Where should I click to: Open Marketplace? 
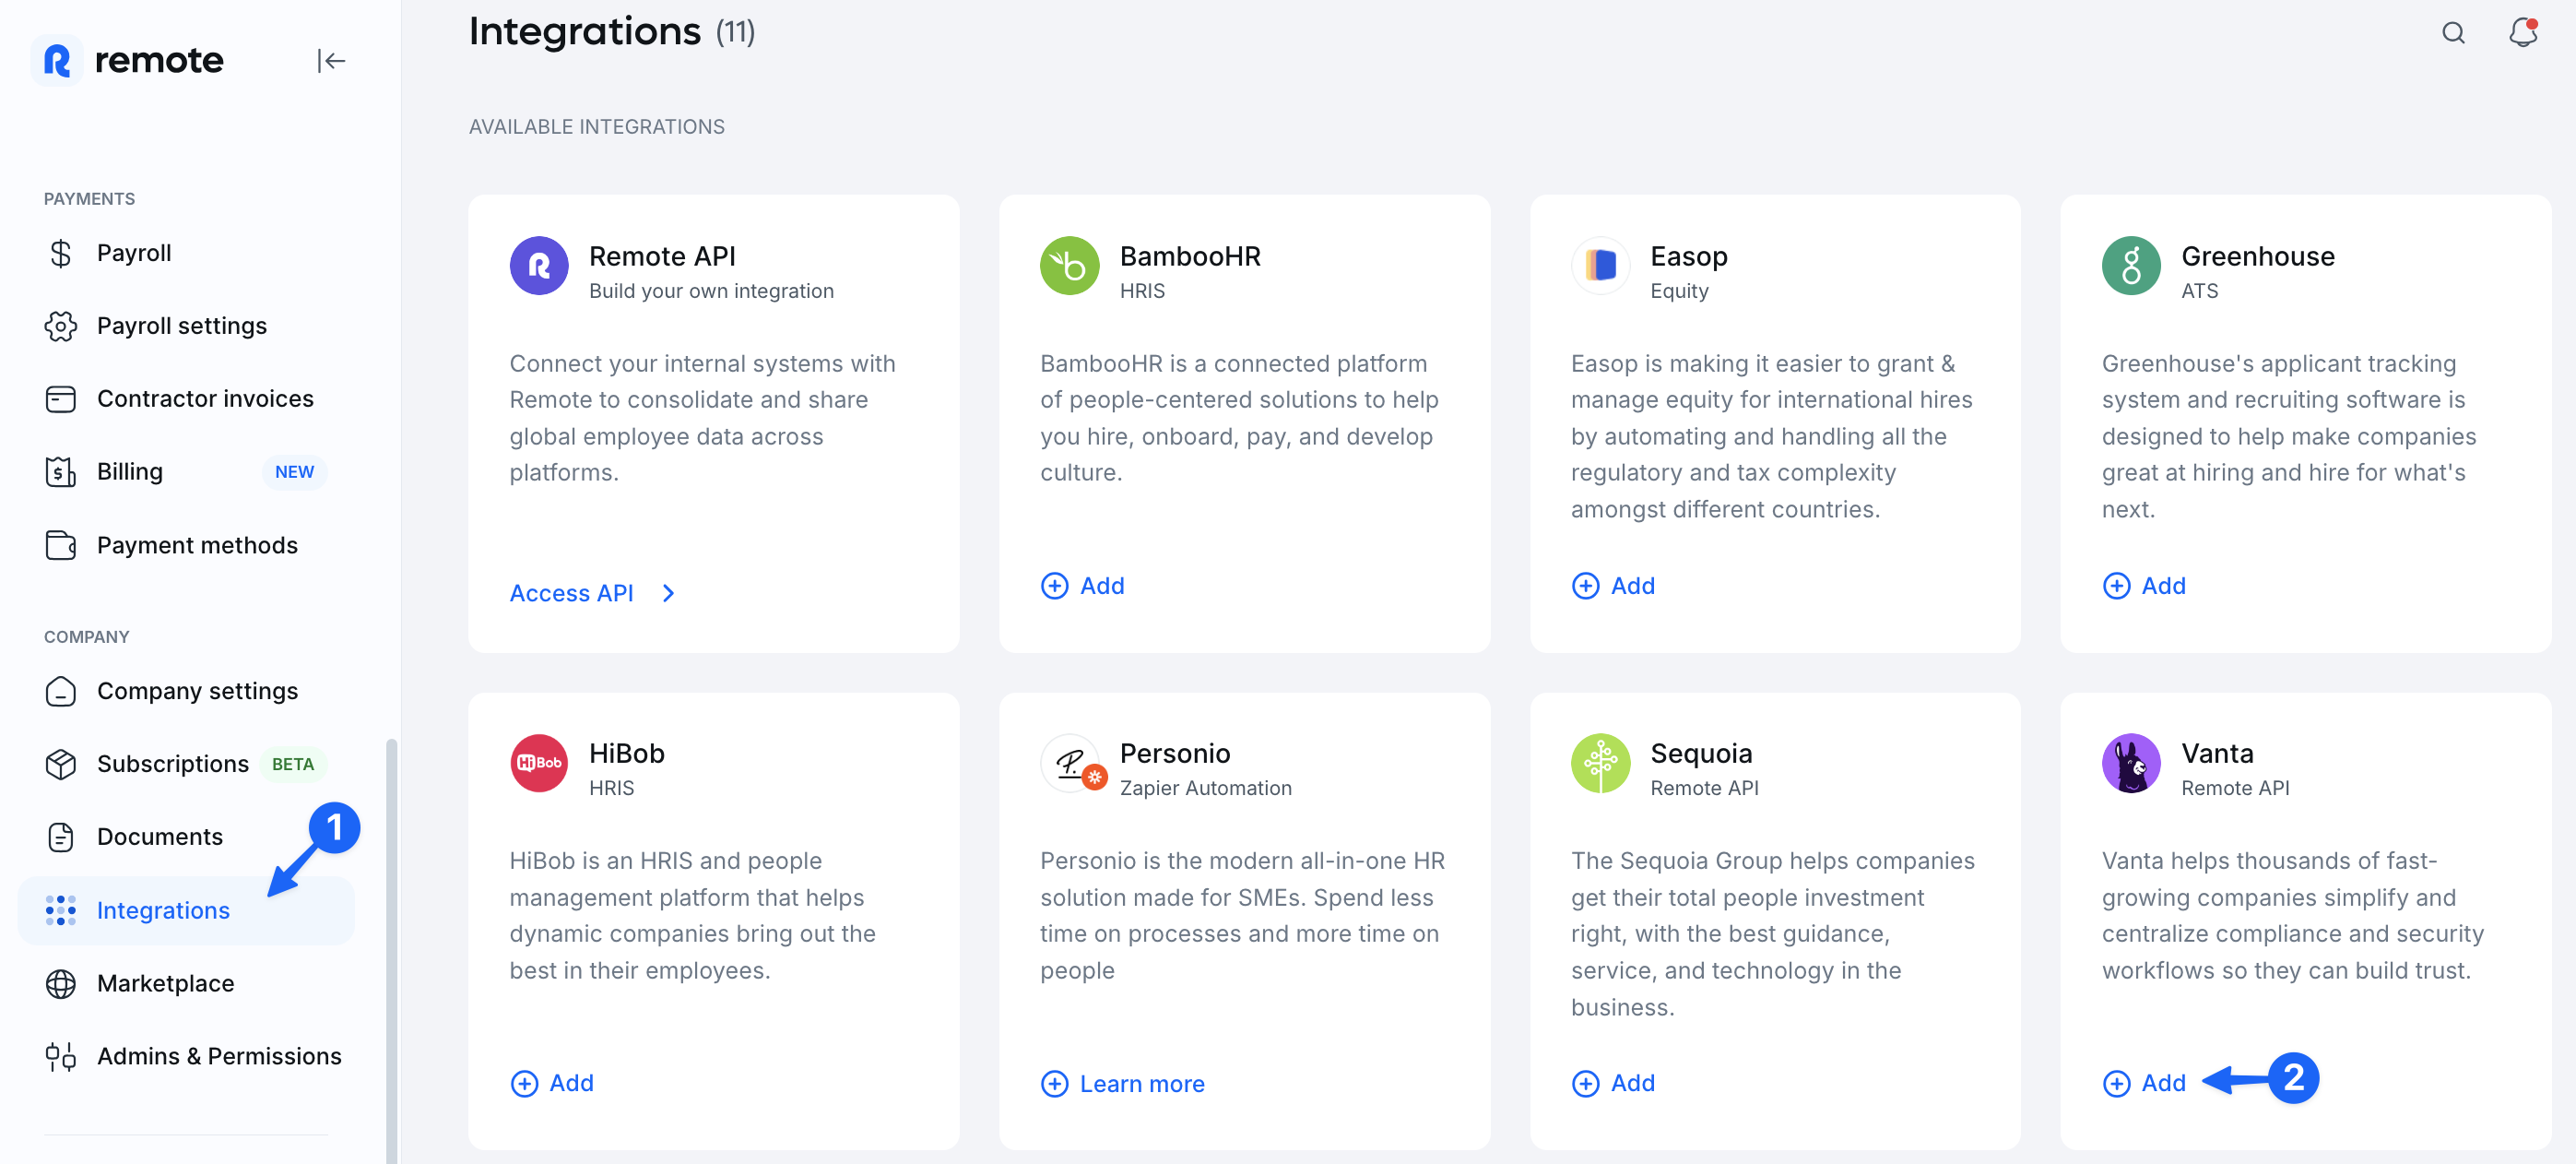pyautogui.click(x=186, y=983)
